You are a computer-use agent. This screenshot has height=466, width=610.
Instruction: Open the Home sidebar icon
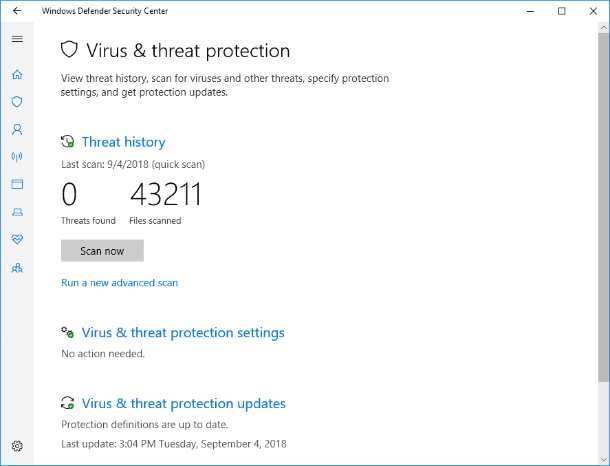[x=17, y=74]
